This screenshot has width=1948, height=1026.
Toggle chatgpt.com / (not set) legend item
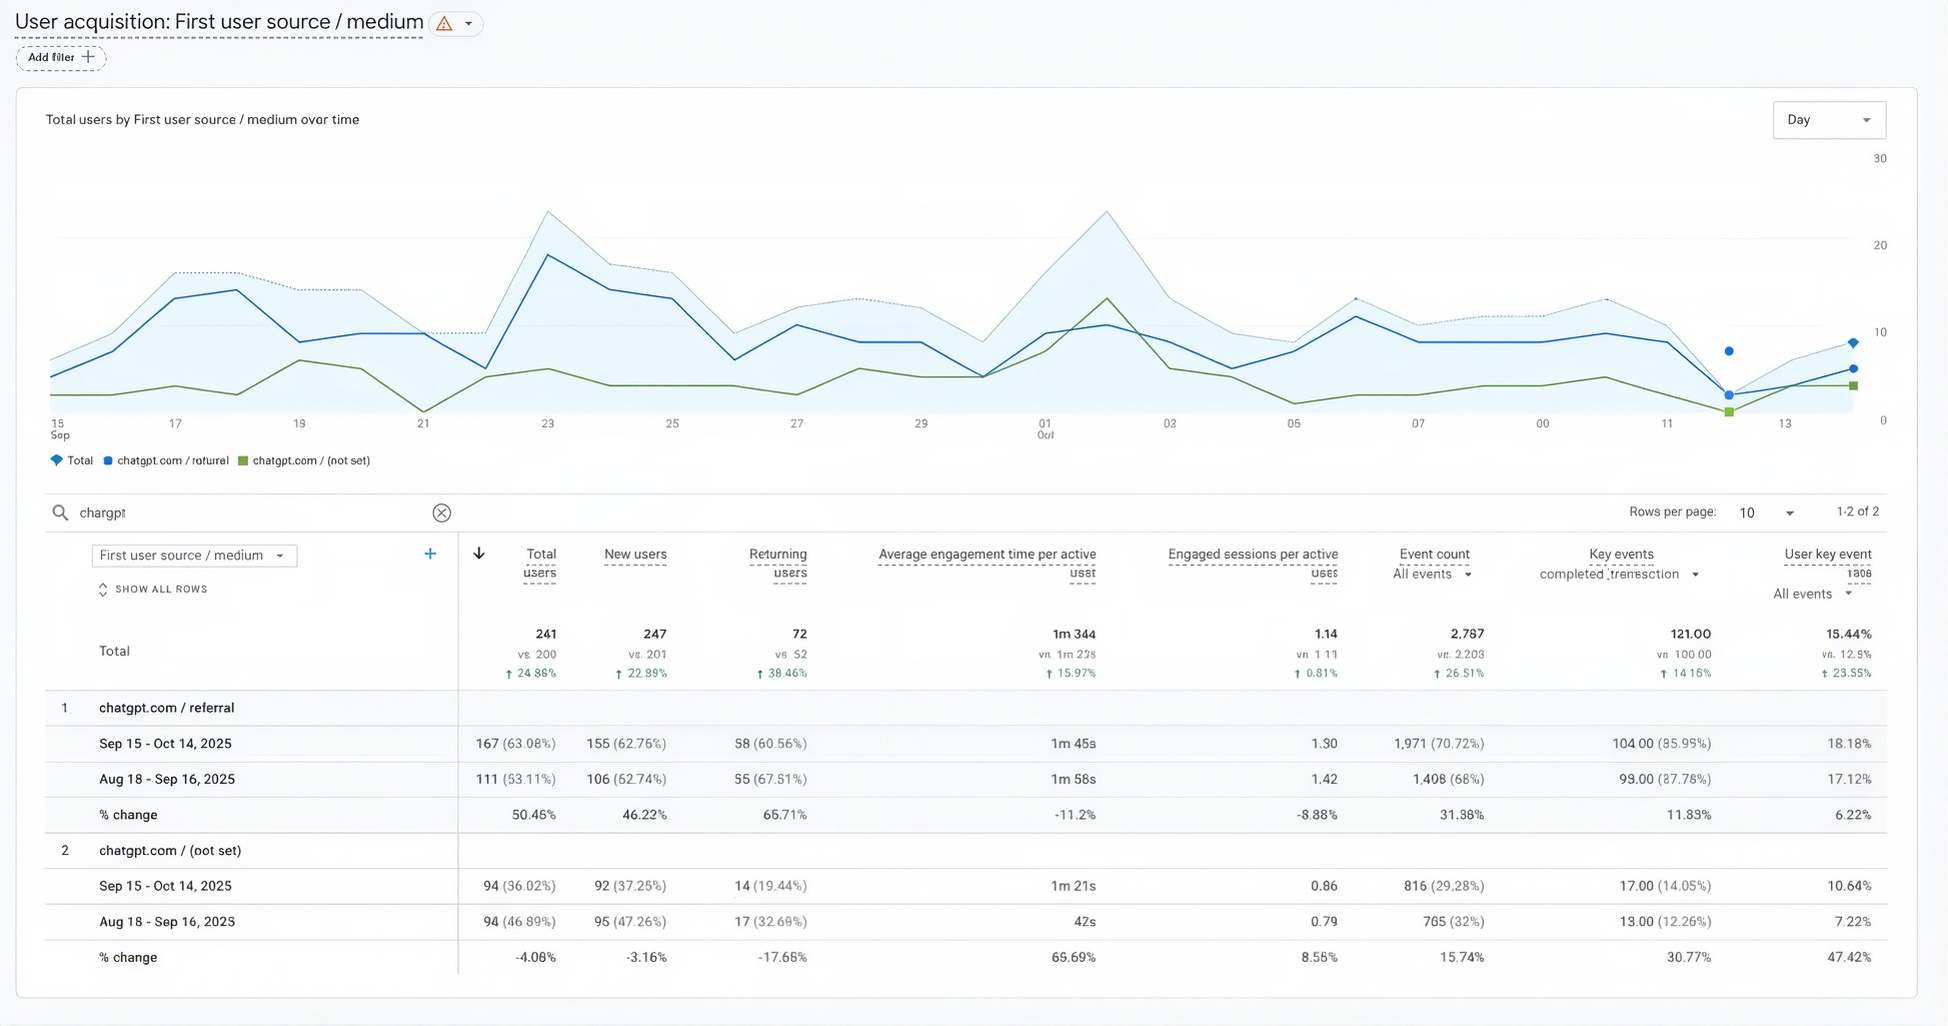tap(304, 461)
